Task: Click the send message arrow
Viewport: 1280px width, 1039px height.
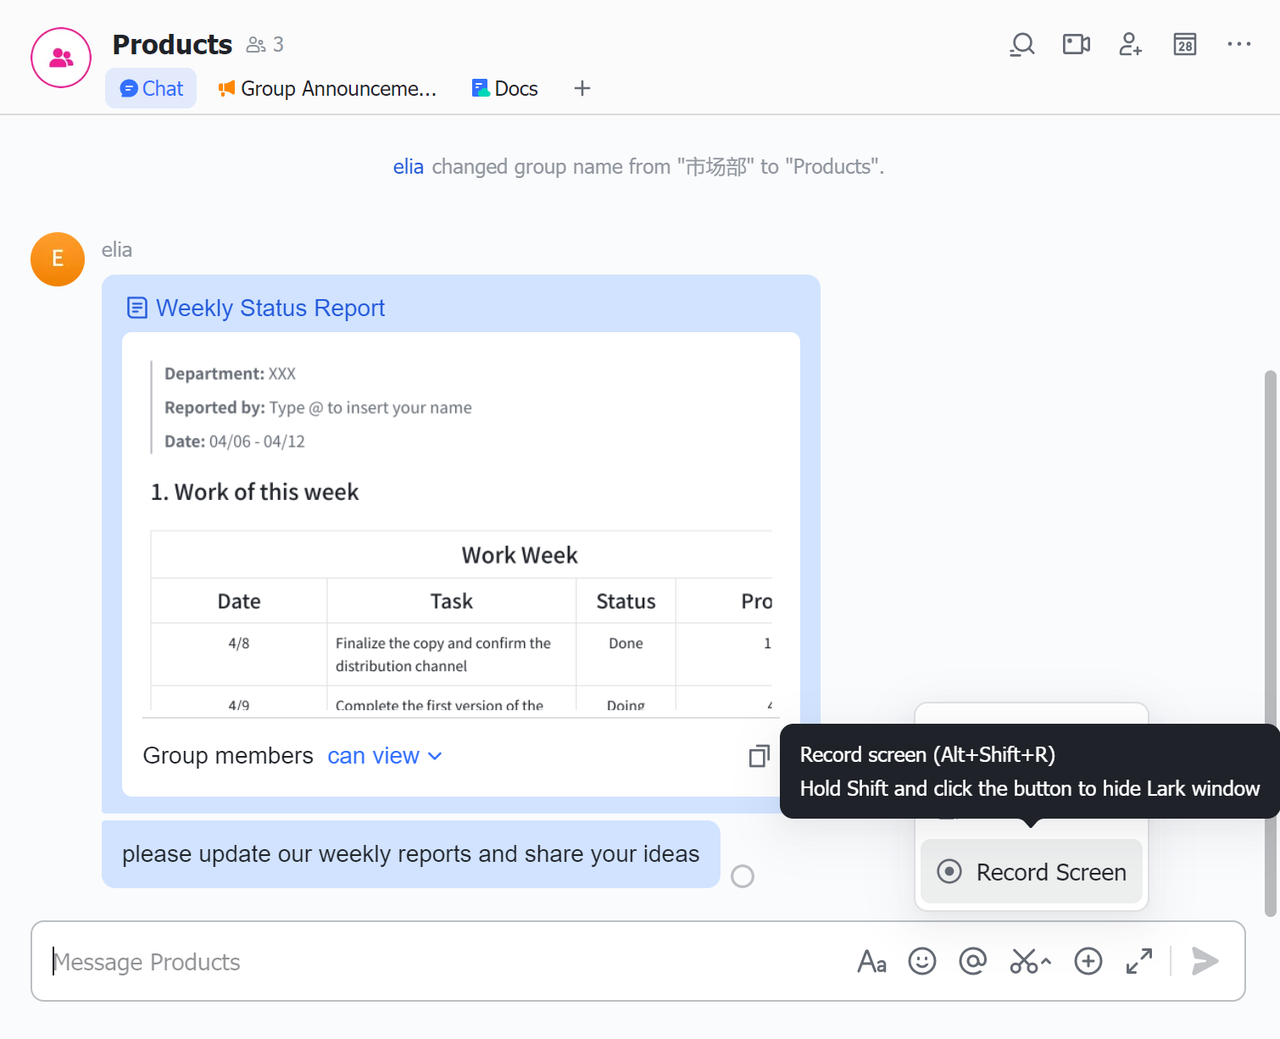Action: tap(1205, 962)
